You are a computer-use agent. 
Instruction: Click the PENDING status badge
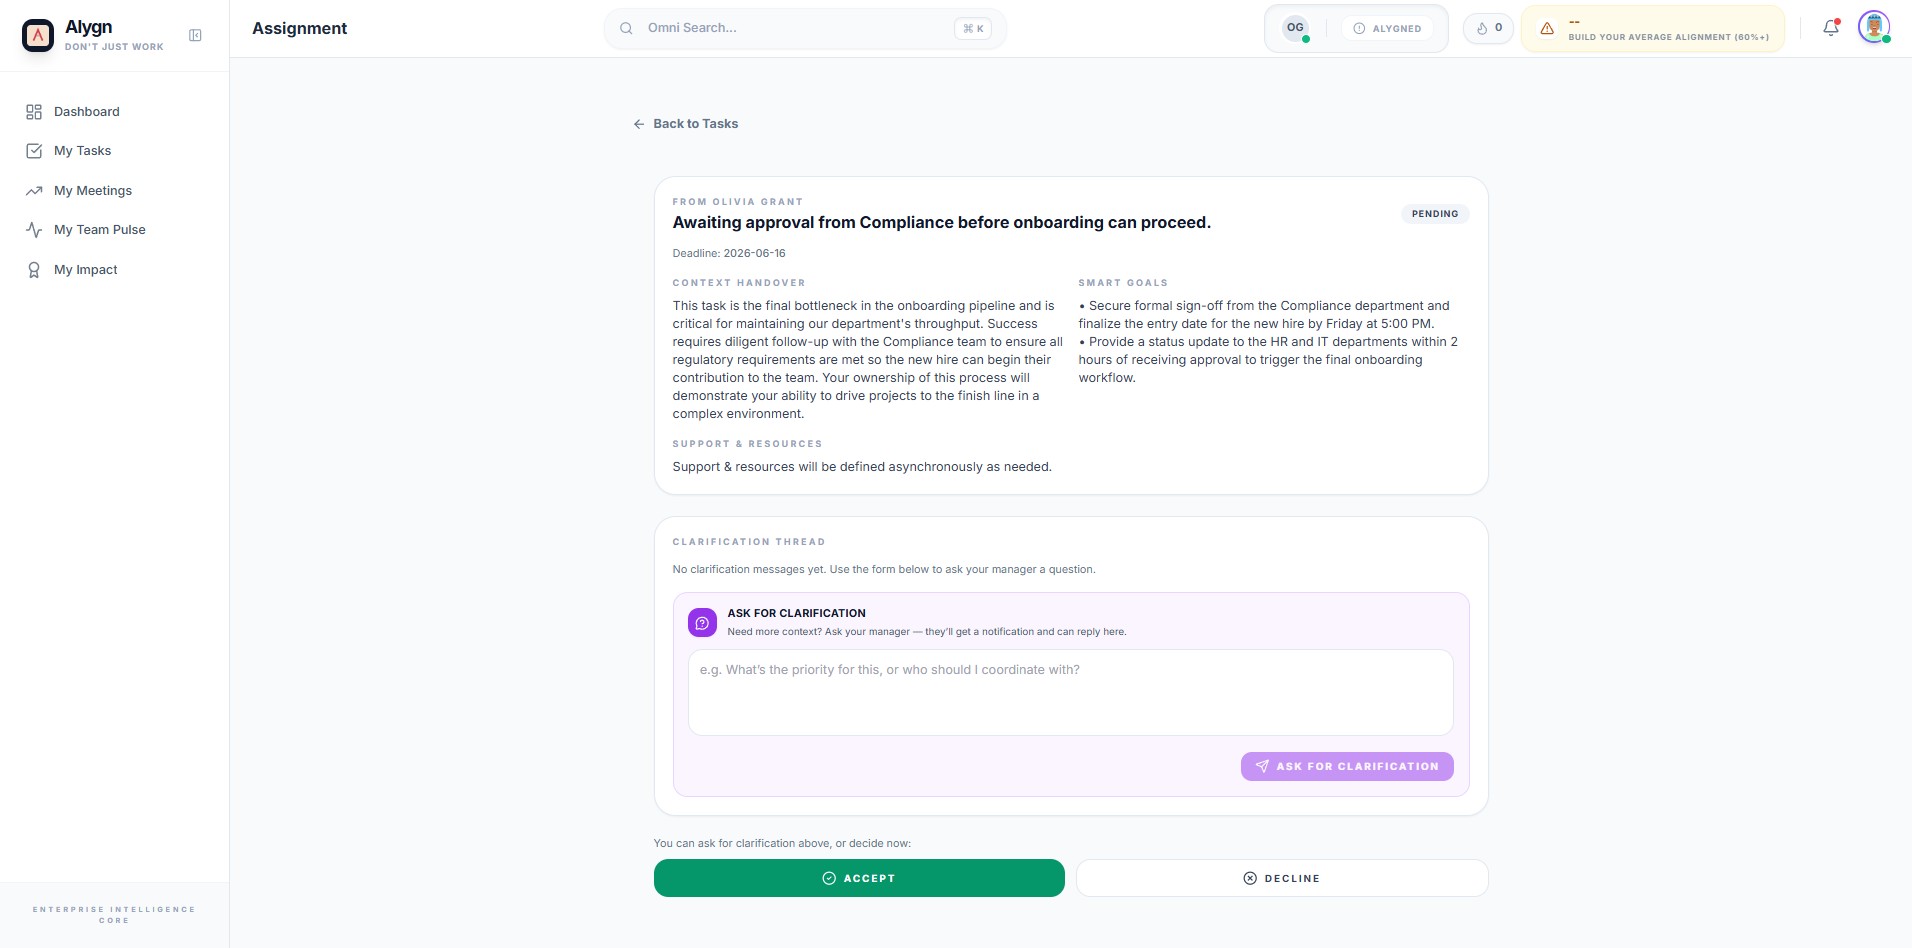(1435, 214)
